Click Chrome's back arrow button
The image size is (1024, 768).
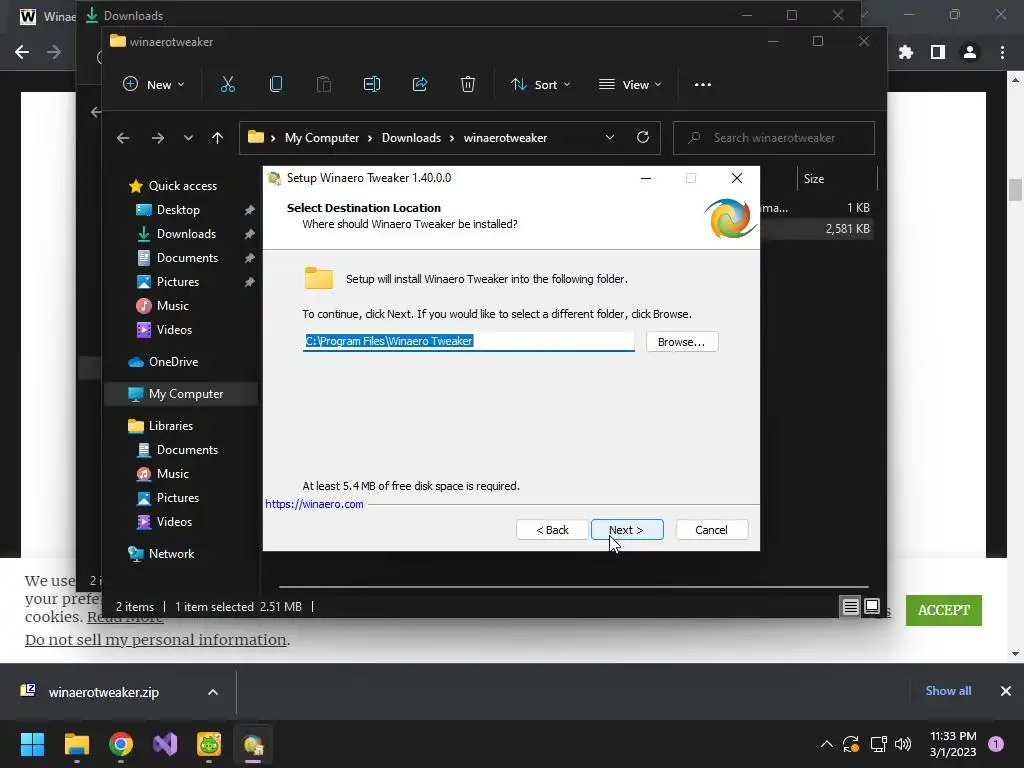click(x=22, y=52)
